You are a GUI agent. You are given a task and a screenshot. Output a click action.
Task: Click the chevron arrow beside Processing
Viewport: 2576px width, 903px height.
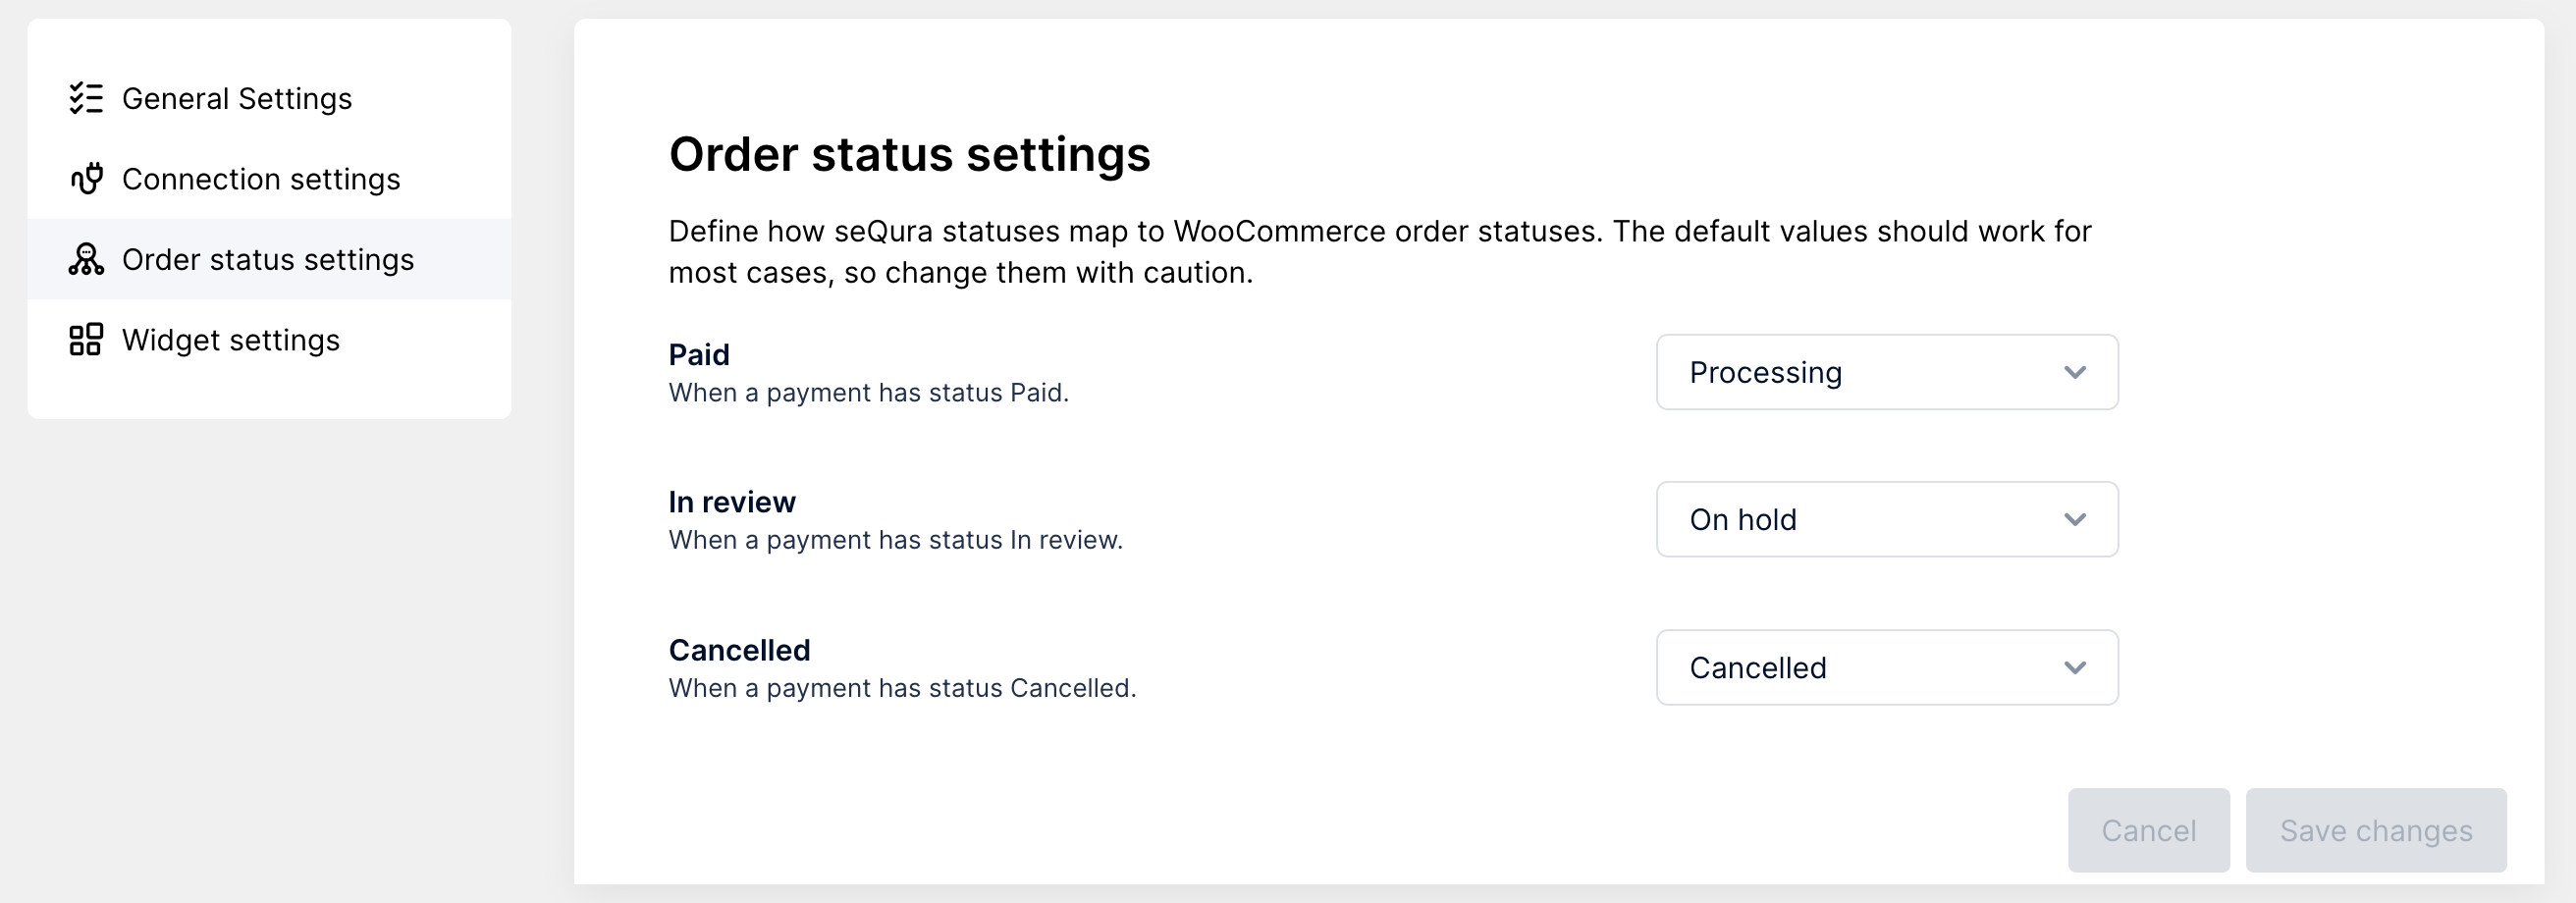(2075, 372)
